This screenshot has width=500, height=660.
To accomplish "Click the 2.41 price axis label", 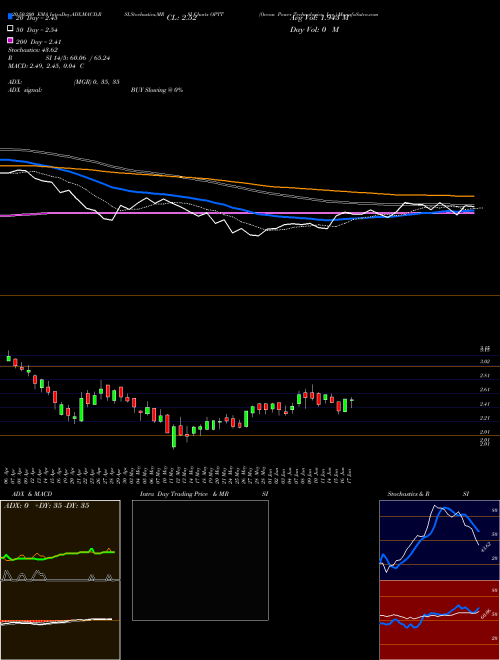I will [484, 404].
